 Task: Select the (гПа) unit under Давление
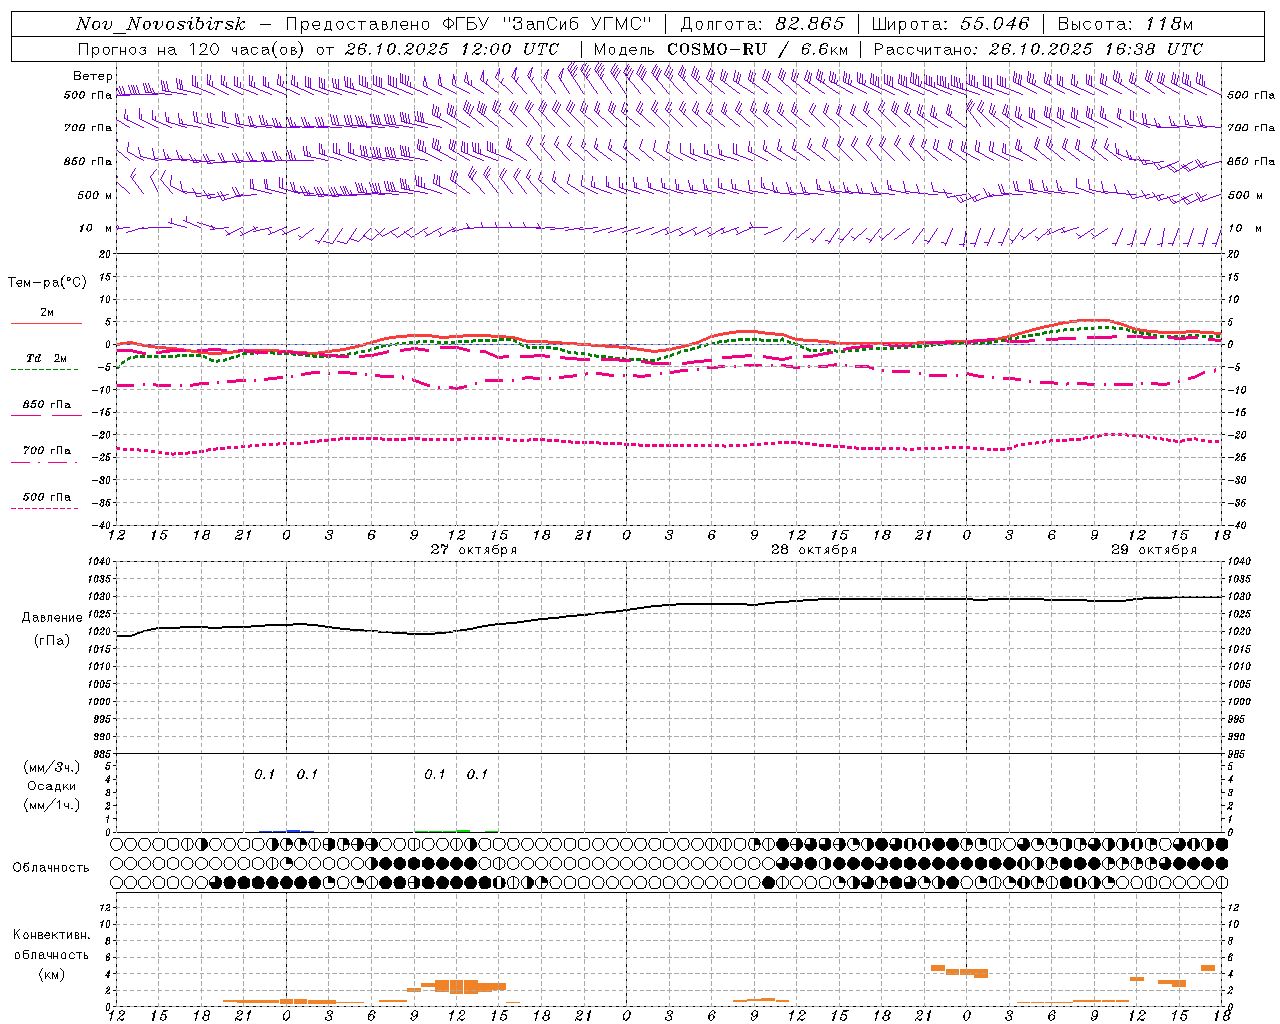point(52,641)
